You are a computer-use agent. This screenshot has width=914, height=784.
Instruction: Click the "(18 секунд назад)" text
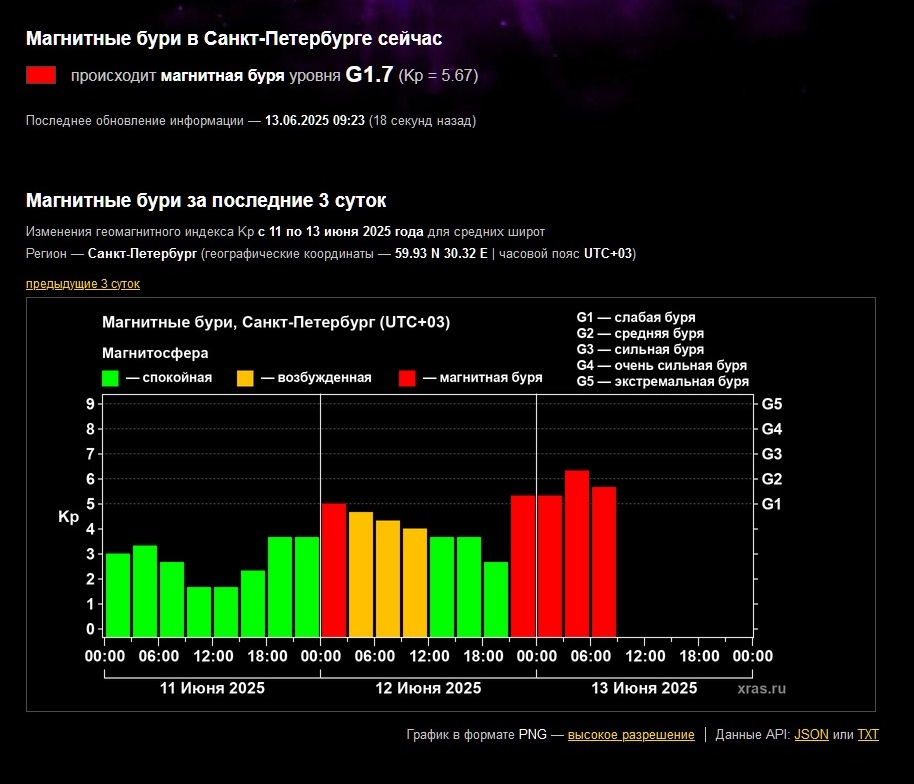(x=423, y=121)
